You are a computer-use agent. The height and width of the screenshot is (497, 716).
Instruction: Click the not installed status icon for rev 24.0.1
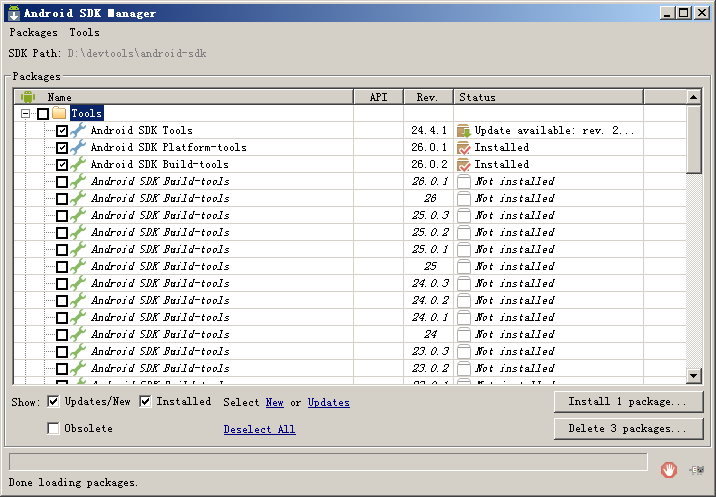[463, 317]
